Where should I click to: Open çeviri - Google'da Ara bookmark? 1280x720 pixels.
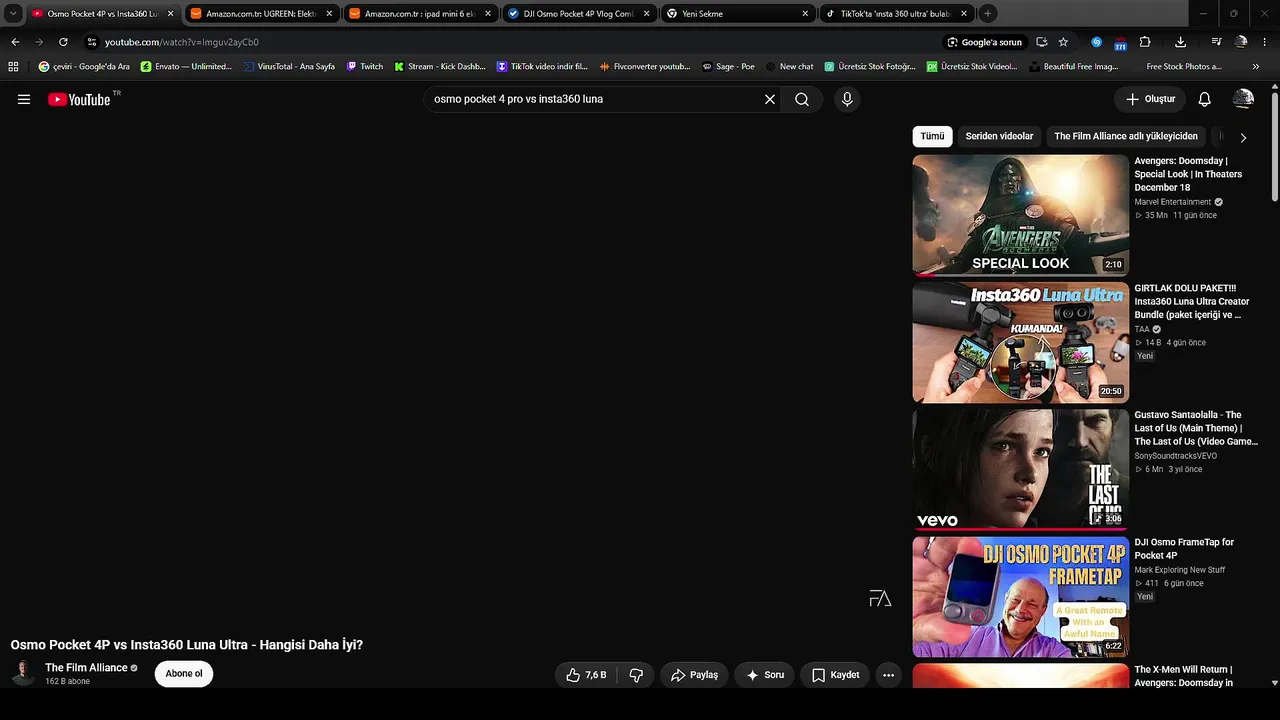(x=84, y=67)
